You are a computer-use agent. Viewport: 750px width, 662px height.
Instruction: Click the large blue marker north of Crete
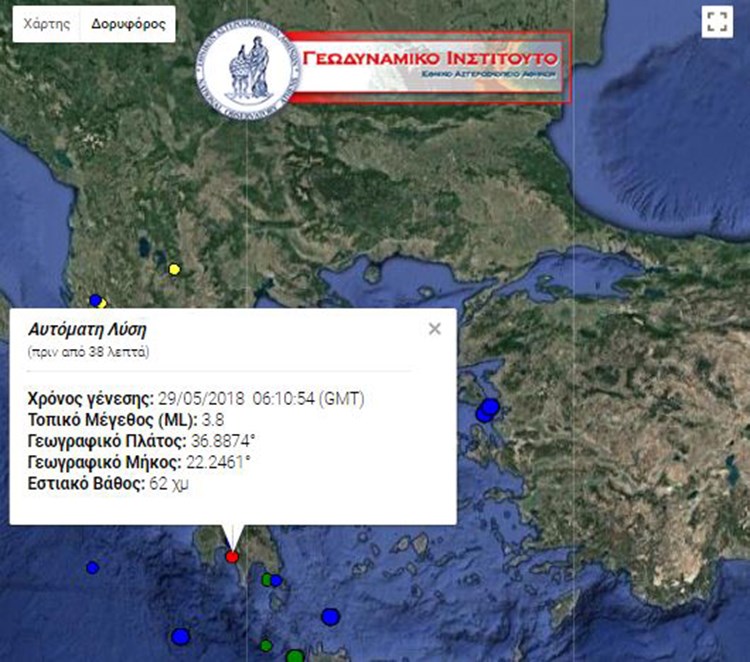click(x=330, y=616)
